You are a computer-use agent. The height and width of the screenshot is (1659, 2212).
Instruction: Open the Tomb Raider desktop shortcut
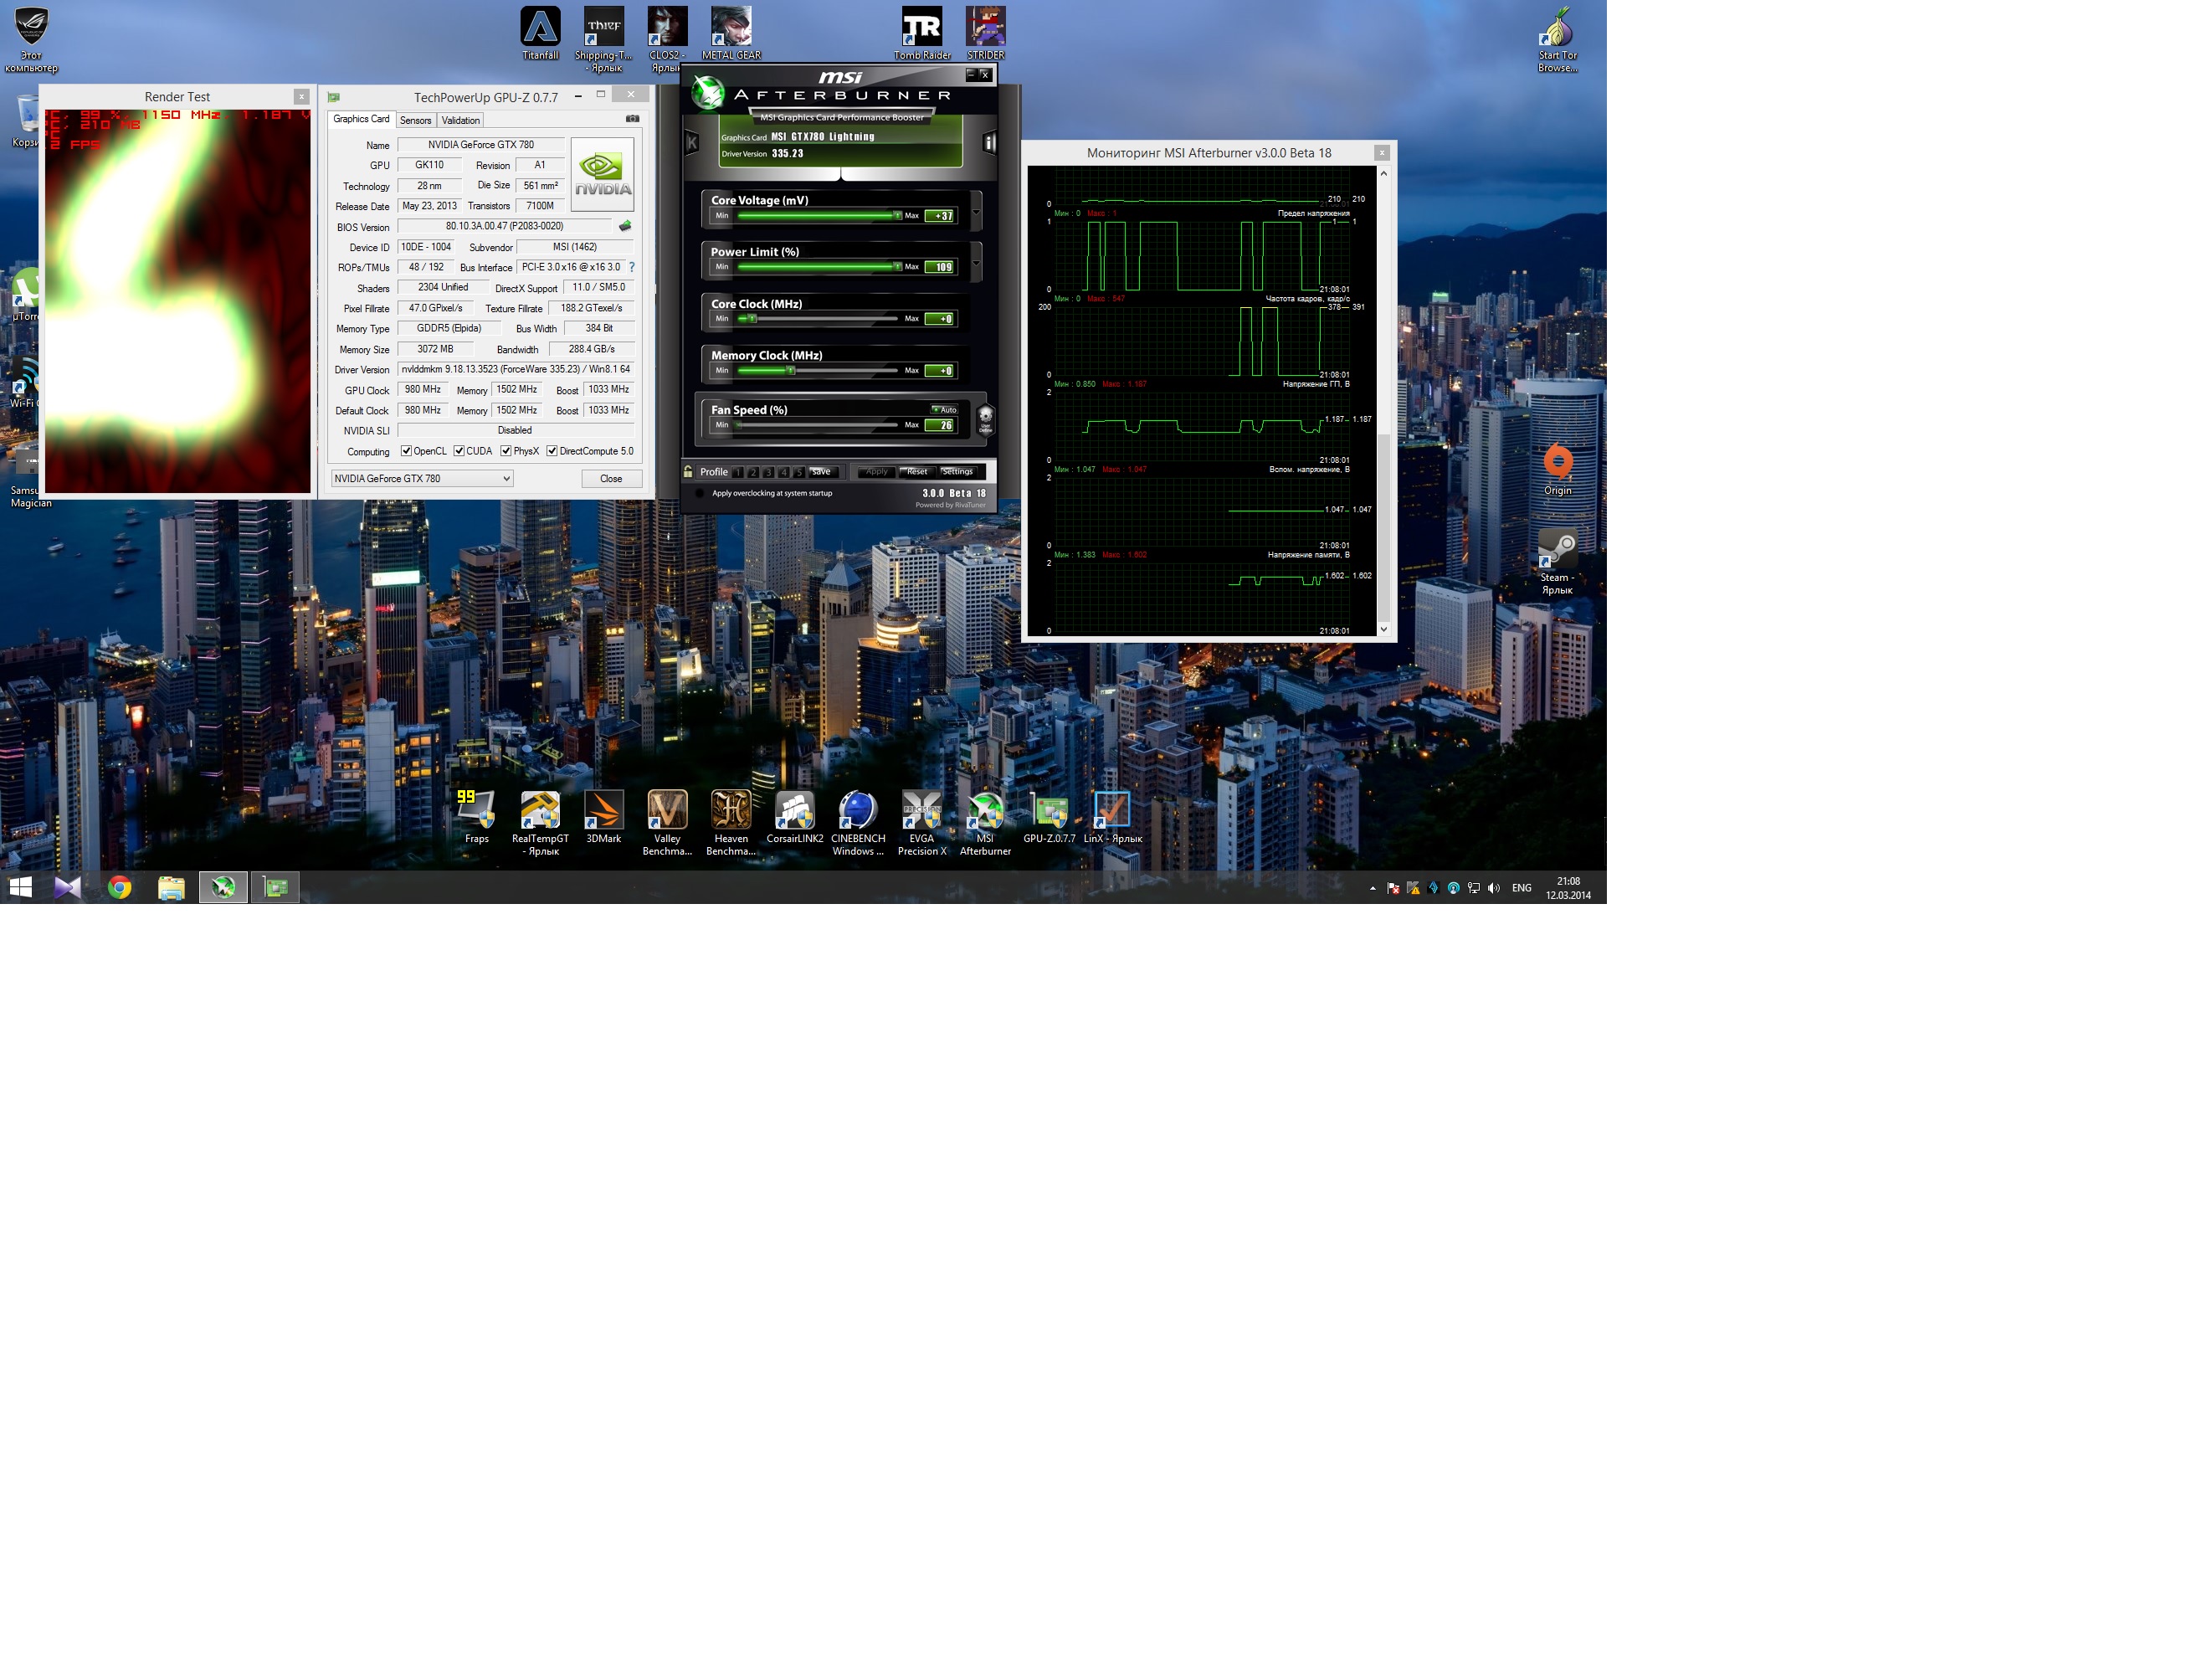pyautogui.click(x=922, y=34)
